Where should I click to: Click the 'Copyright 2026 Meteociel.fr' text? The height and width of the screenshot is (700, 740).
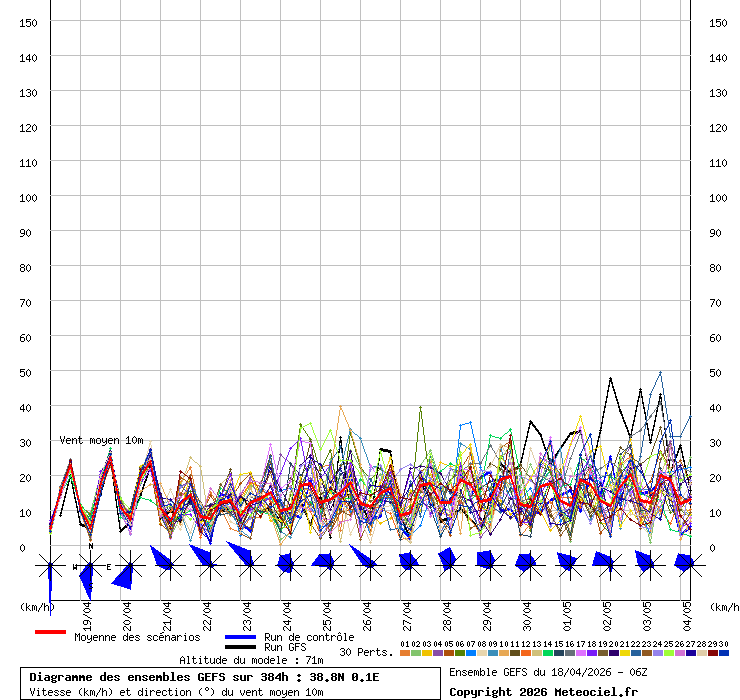pyautogui.click(x=543, y=691)
